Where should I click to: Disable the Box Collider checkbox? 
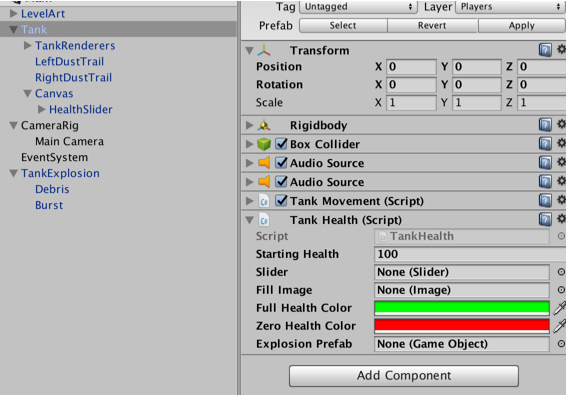tap(281, 144)
